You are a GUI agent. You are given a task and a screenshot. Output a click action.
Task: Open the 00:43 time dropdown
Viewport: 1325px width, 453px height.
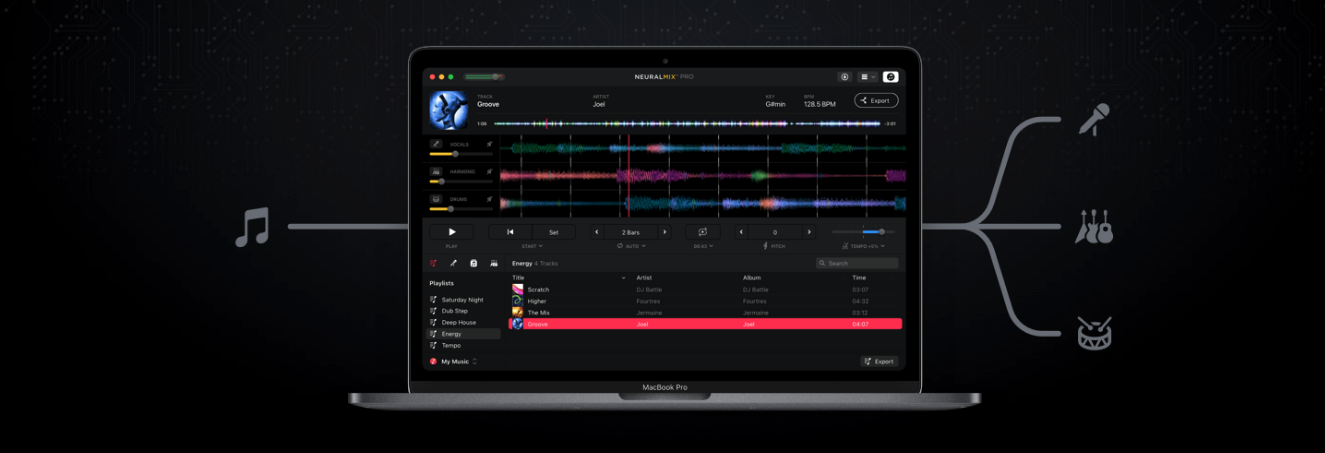click(x=703, y=246)
